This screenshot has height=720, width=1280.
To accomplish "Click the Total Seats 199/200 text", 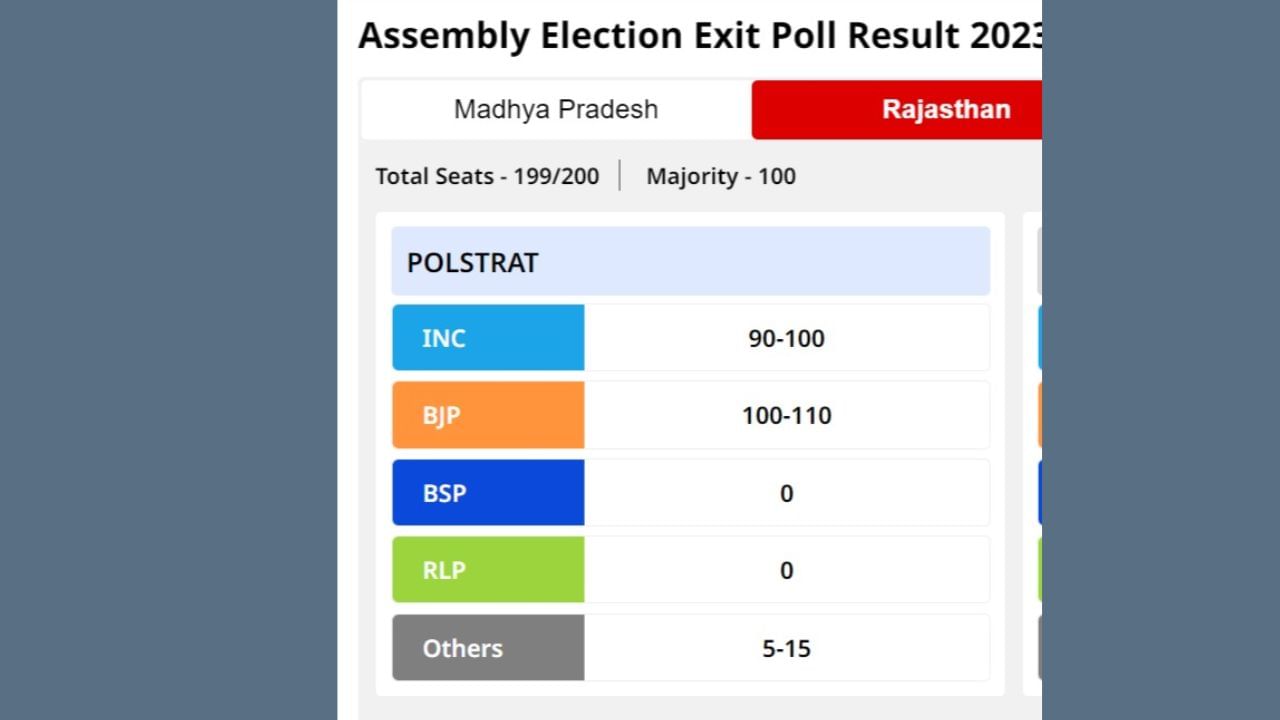I will tap(487, 177).
